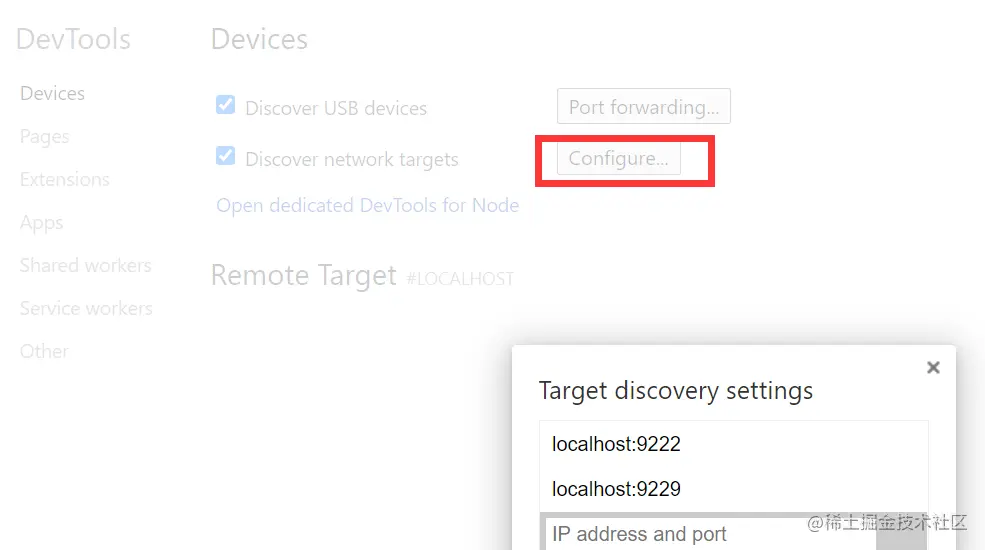985x550 pixels.
Task: Close the Target discovery settings dialog
Action: coord(933,368)
